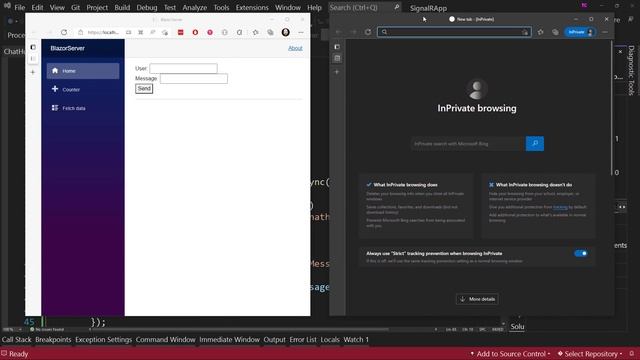Open Visual Studio notifications bell in status bar
The image size is (640, 360).
coord(632,353)
